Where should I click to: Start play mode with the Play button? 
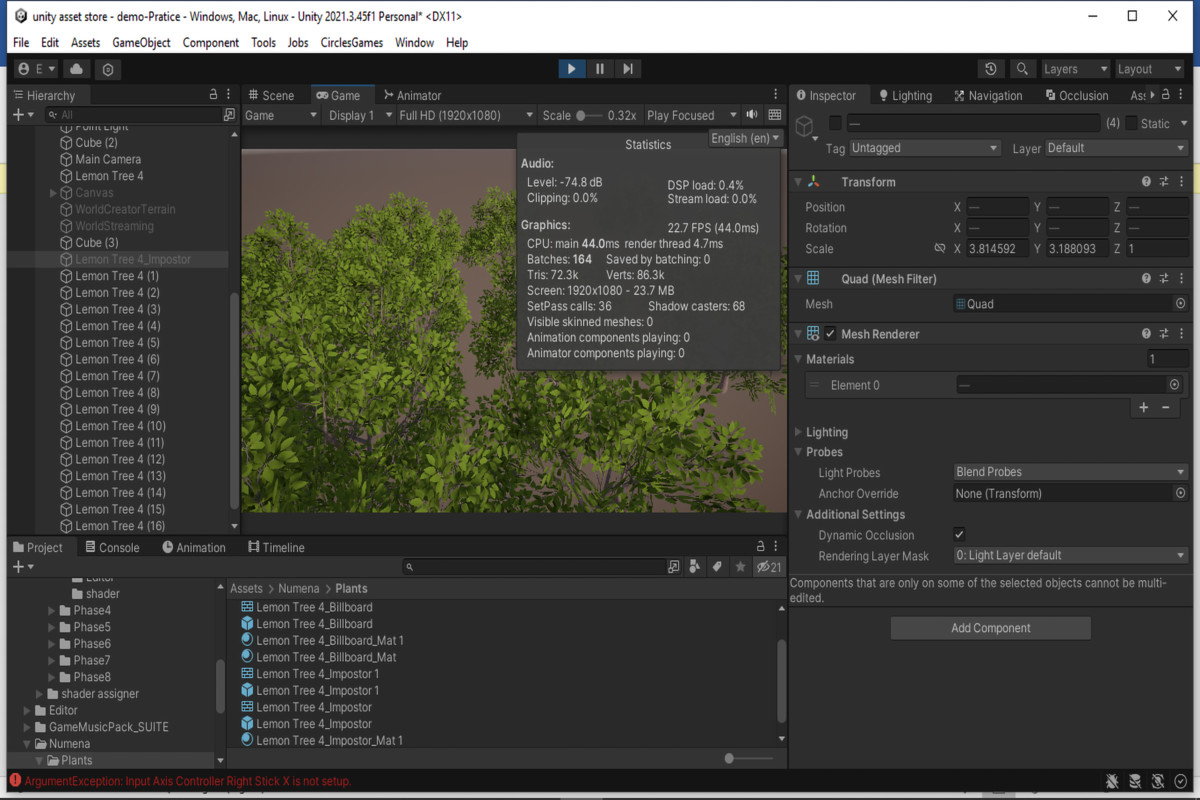click(x=571, y=69)
